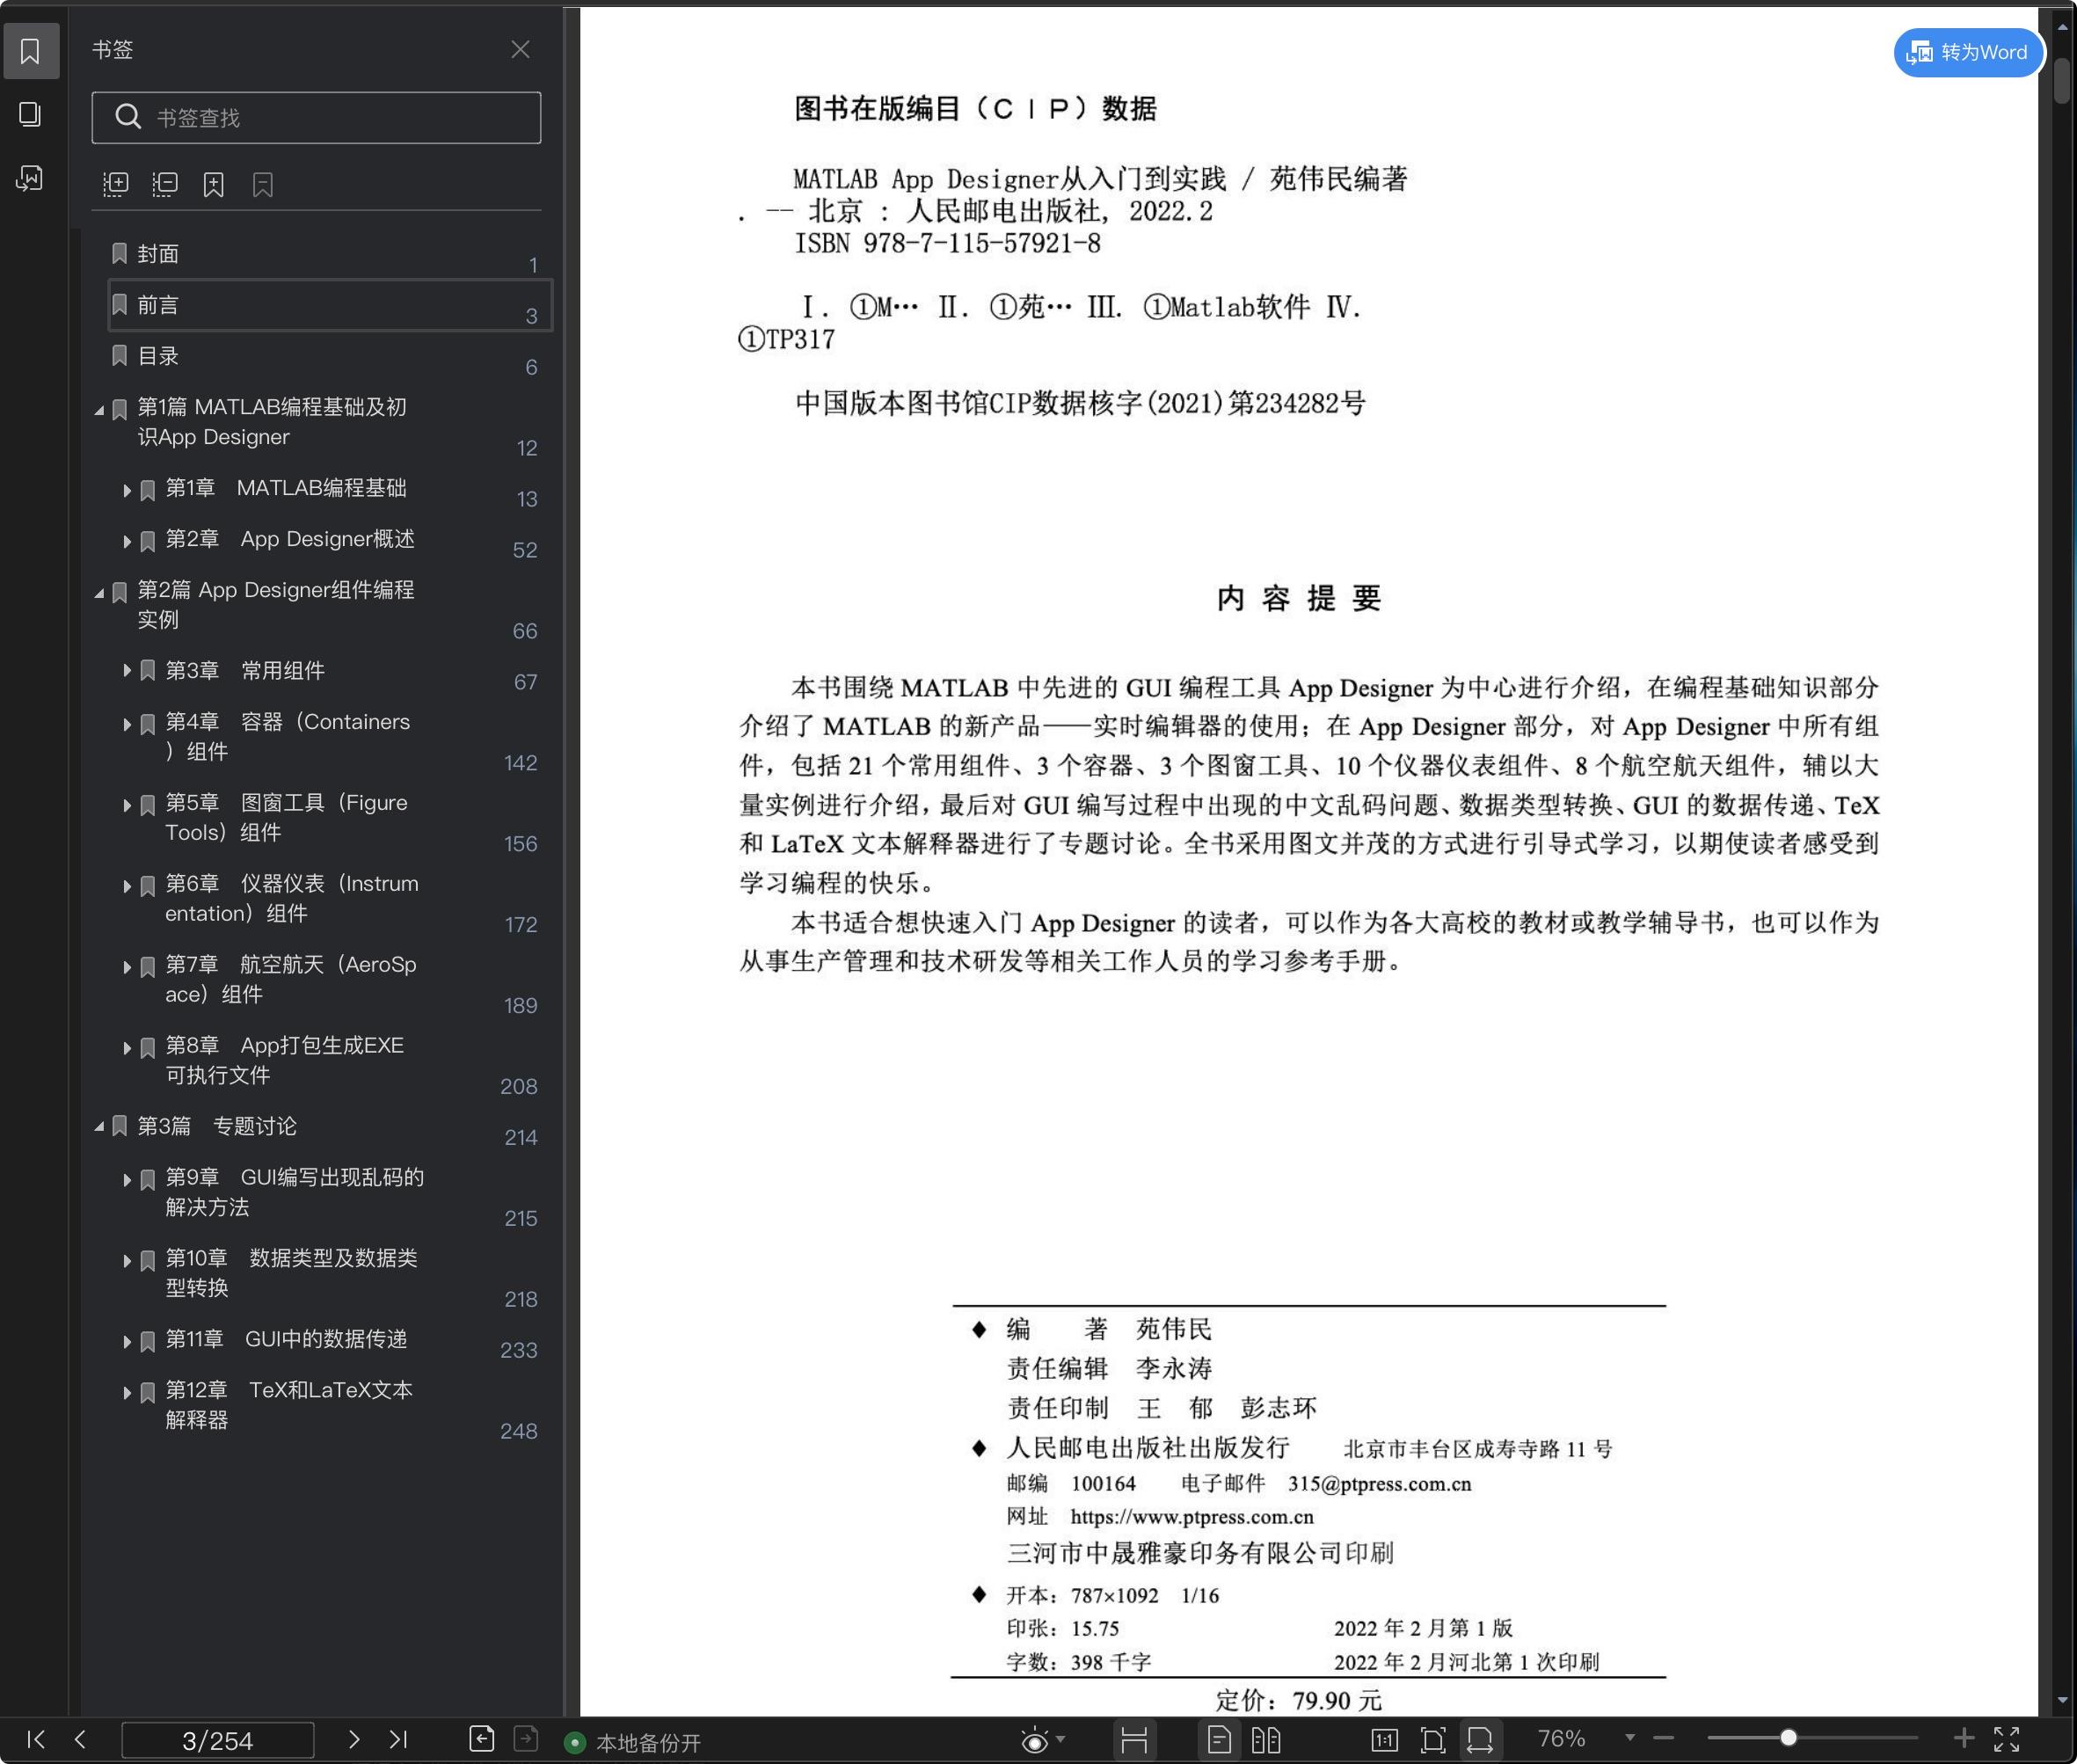Go to previous page arrow
Screen dimensions: 2077x1764
coord(80,1739)
